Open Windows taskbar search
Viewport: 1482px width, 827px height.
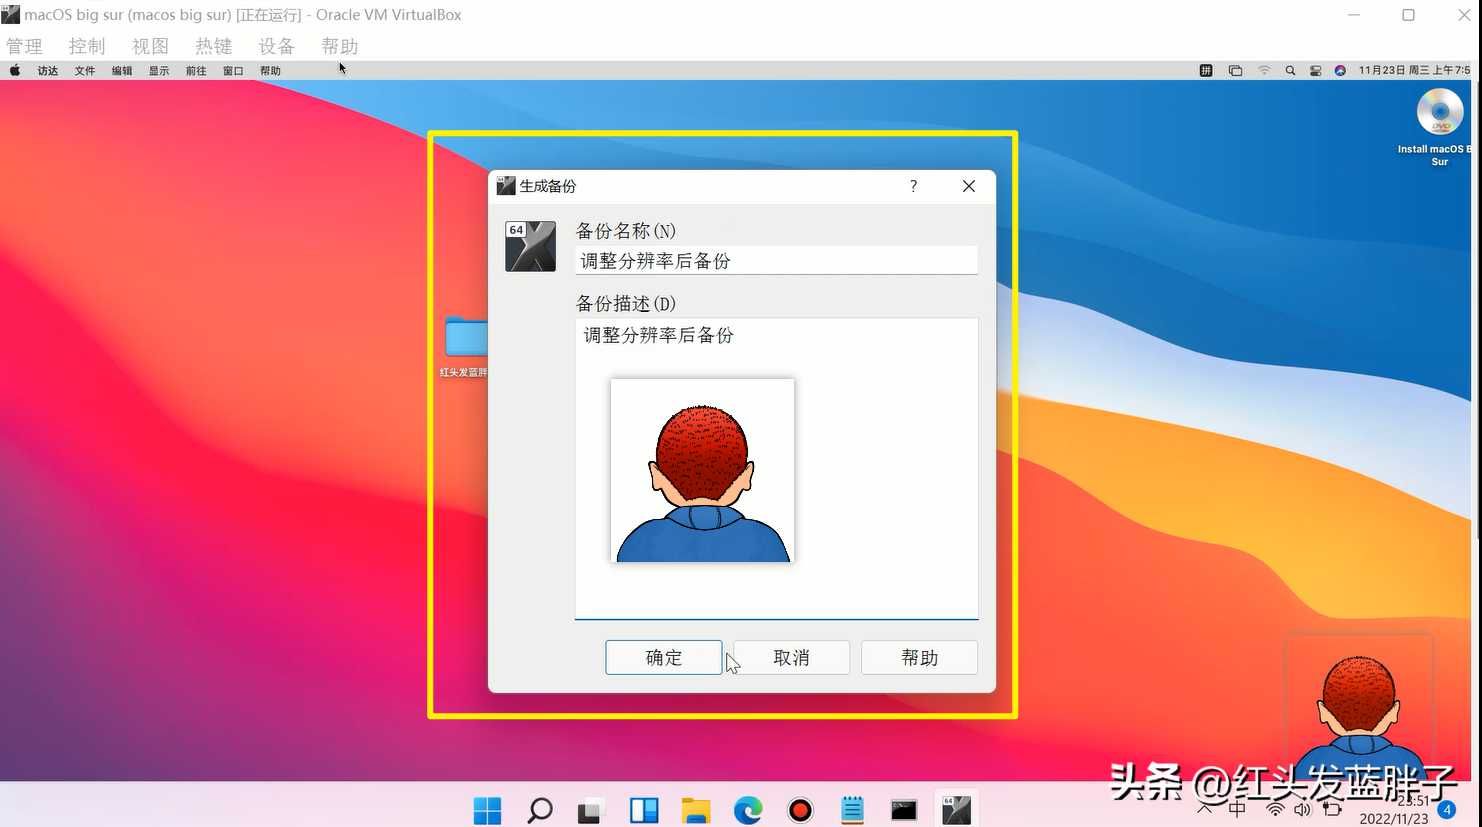(x=540, y=810)
